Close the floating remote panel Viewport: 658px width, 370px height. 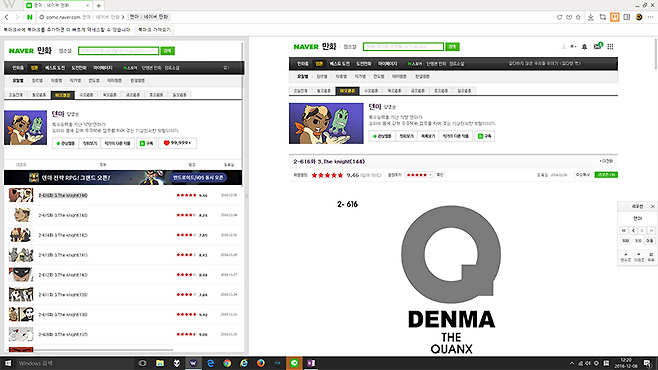click(x=653, y=206)
